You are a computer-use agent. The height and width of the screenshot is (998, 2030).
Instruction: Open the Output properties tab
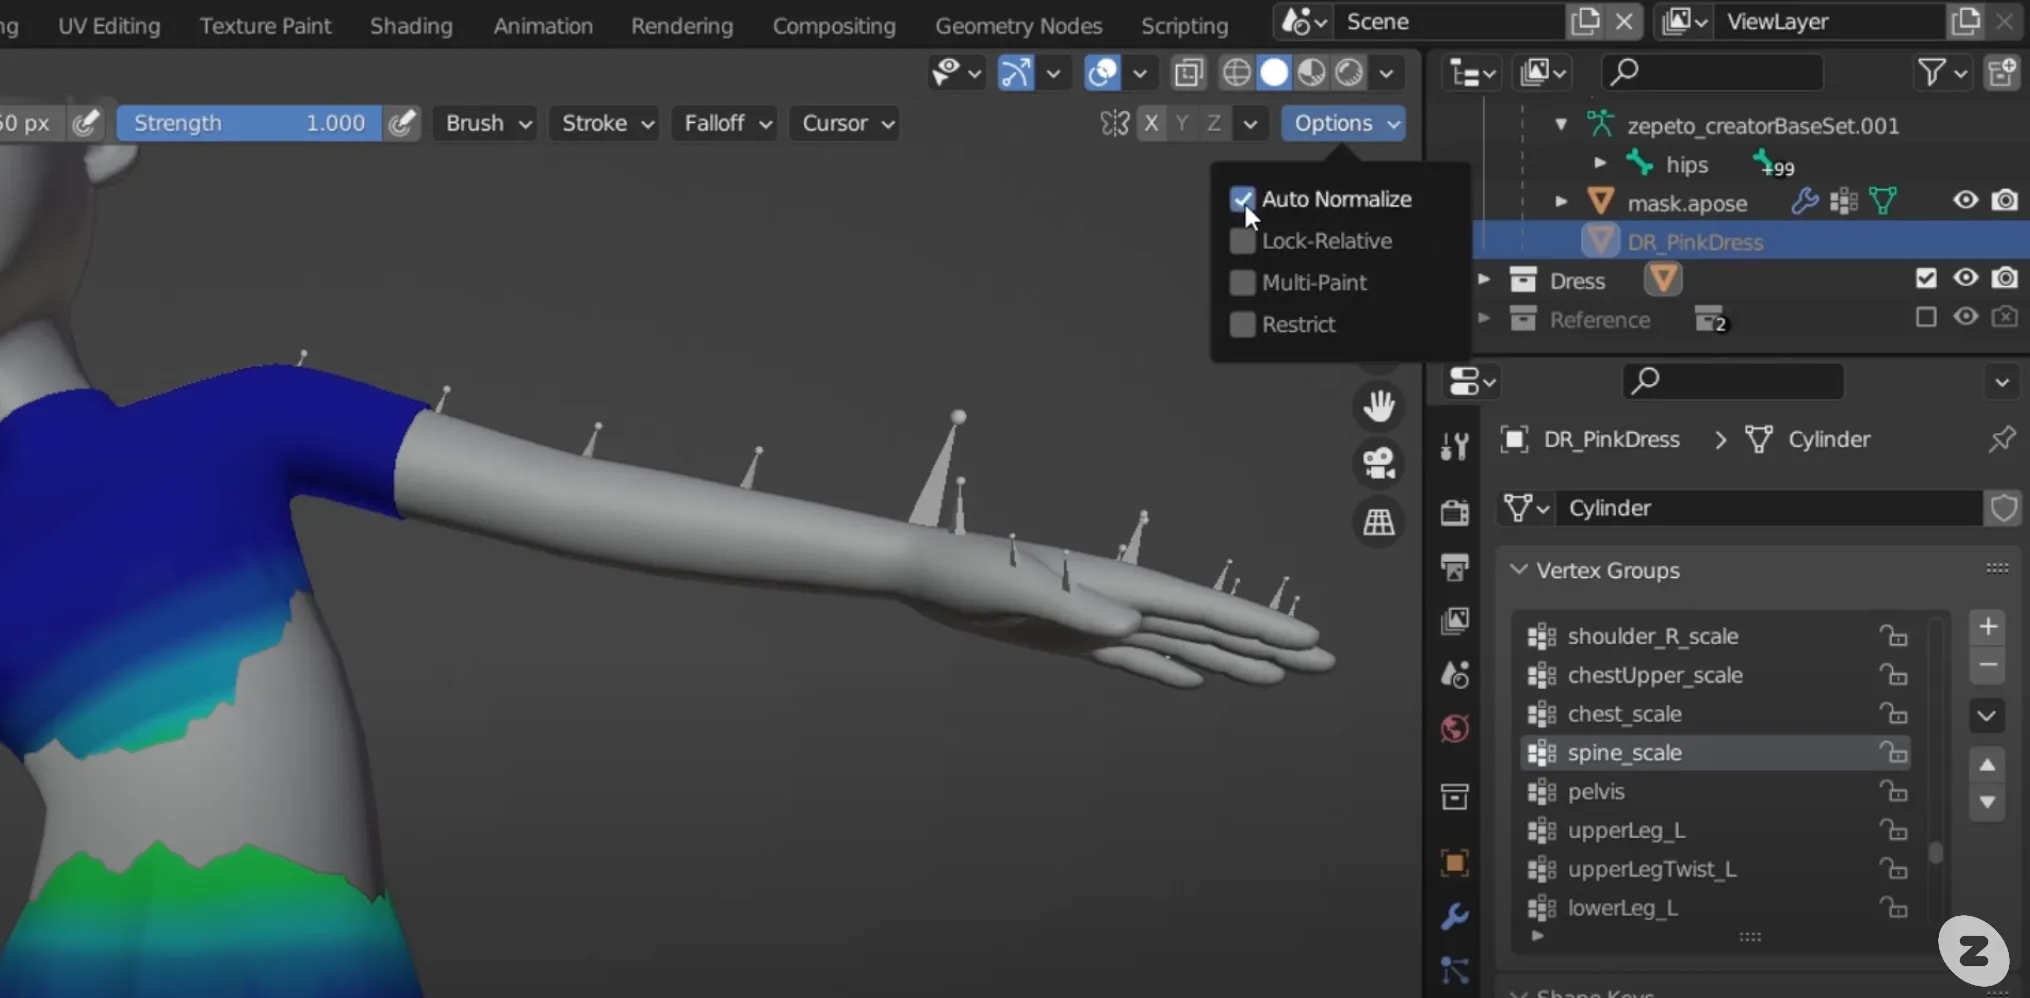[1454, 567]
